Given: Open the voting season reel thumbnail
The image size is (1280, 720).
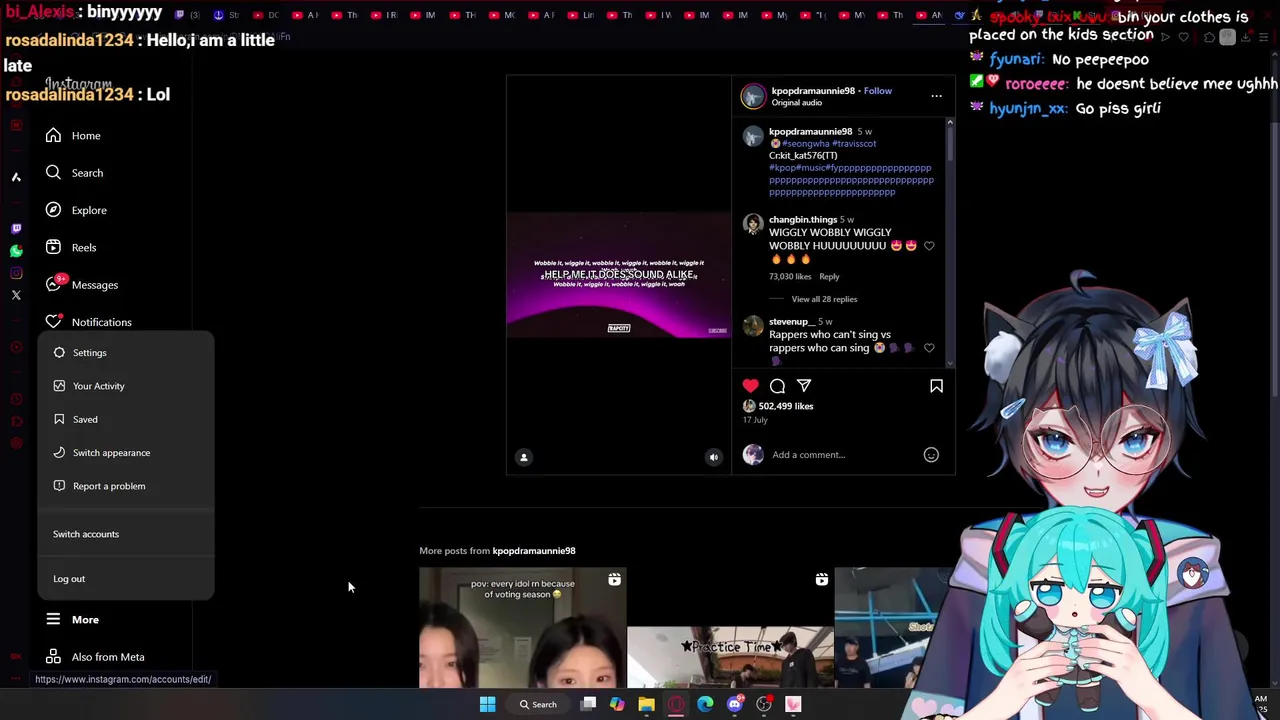Looking at the screenshot, I should pyautogui.click(x=522, y=628).
